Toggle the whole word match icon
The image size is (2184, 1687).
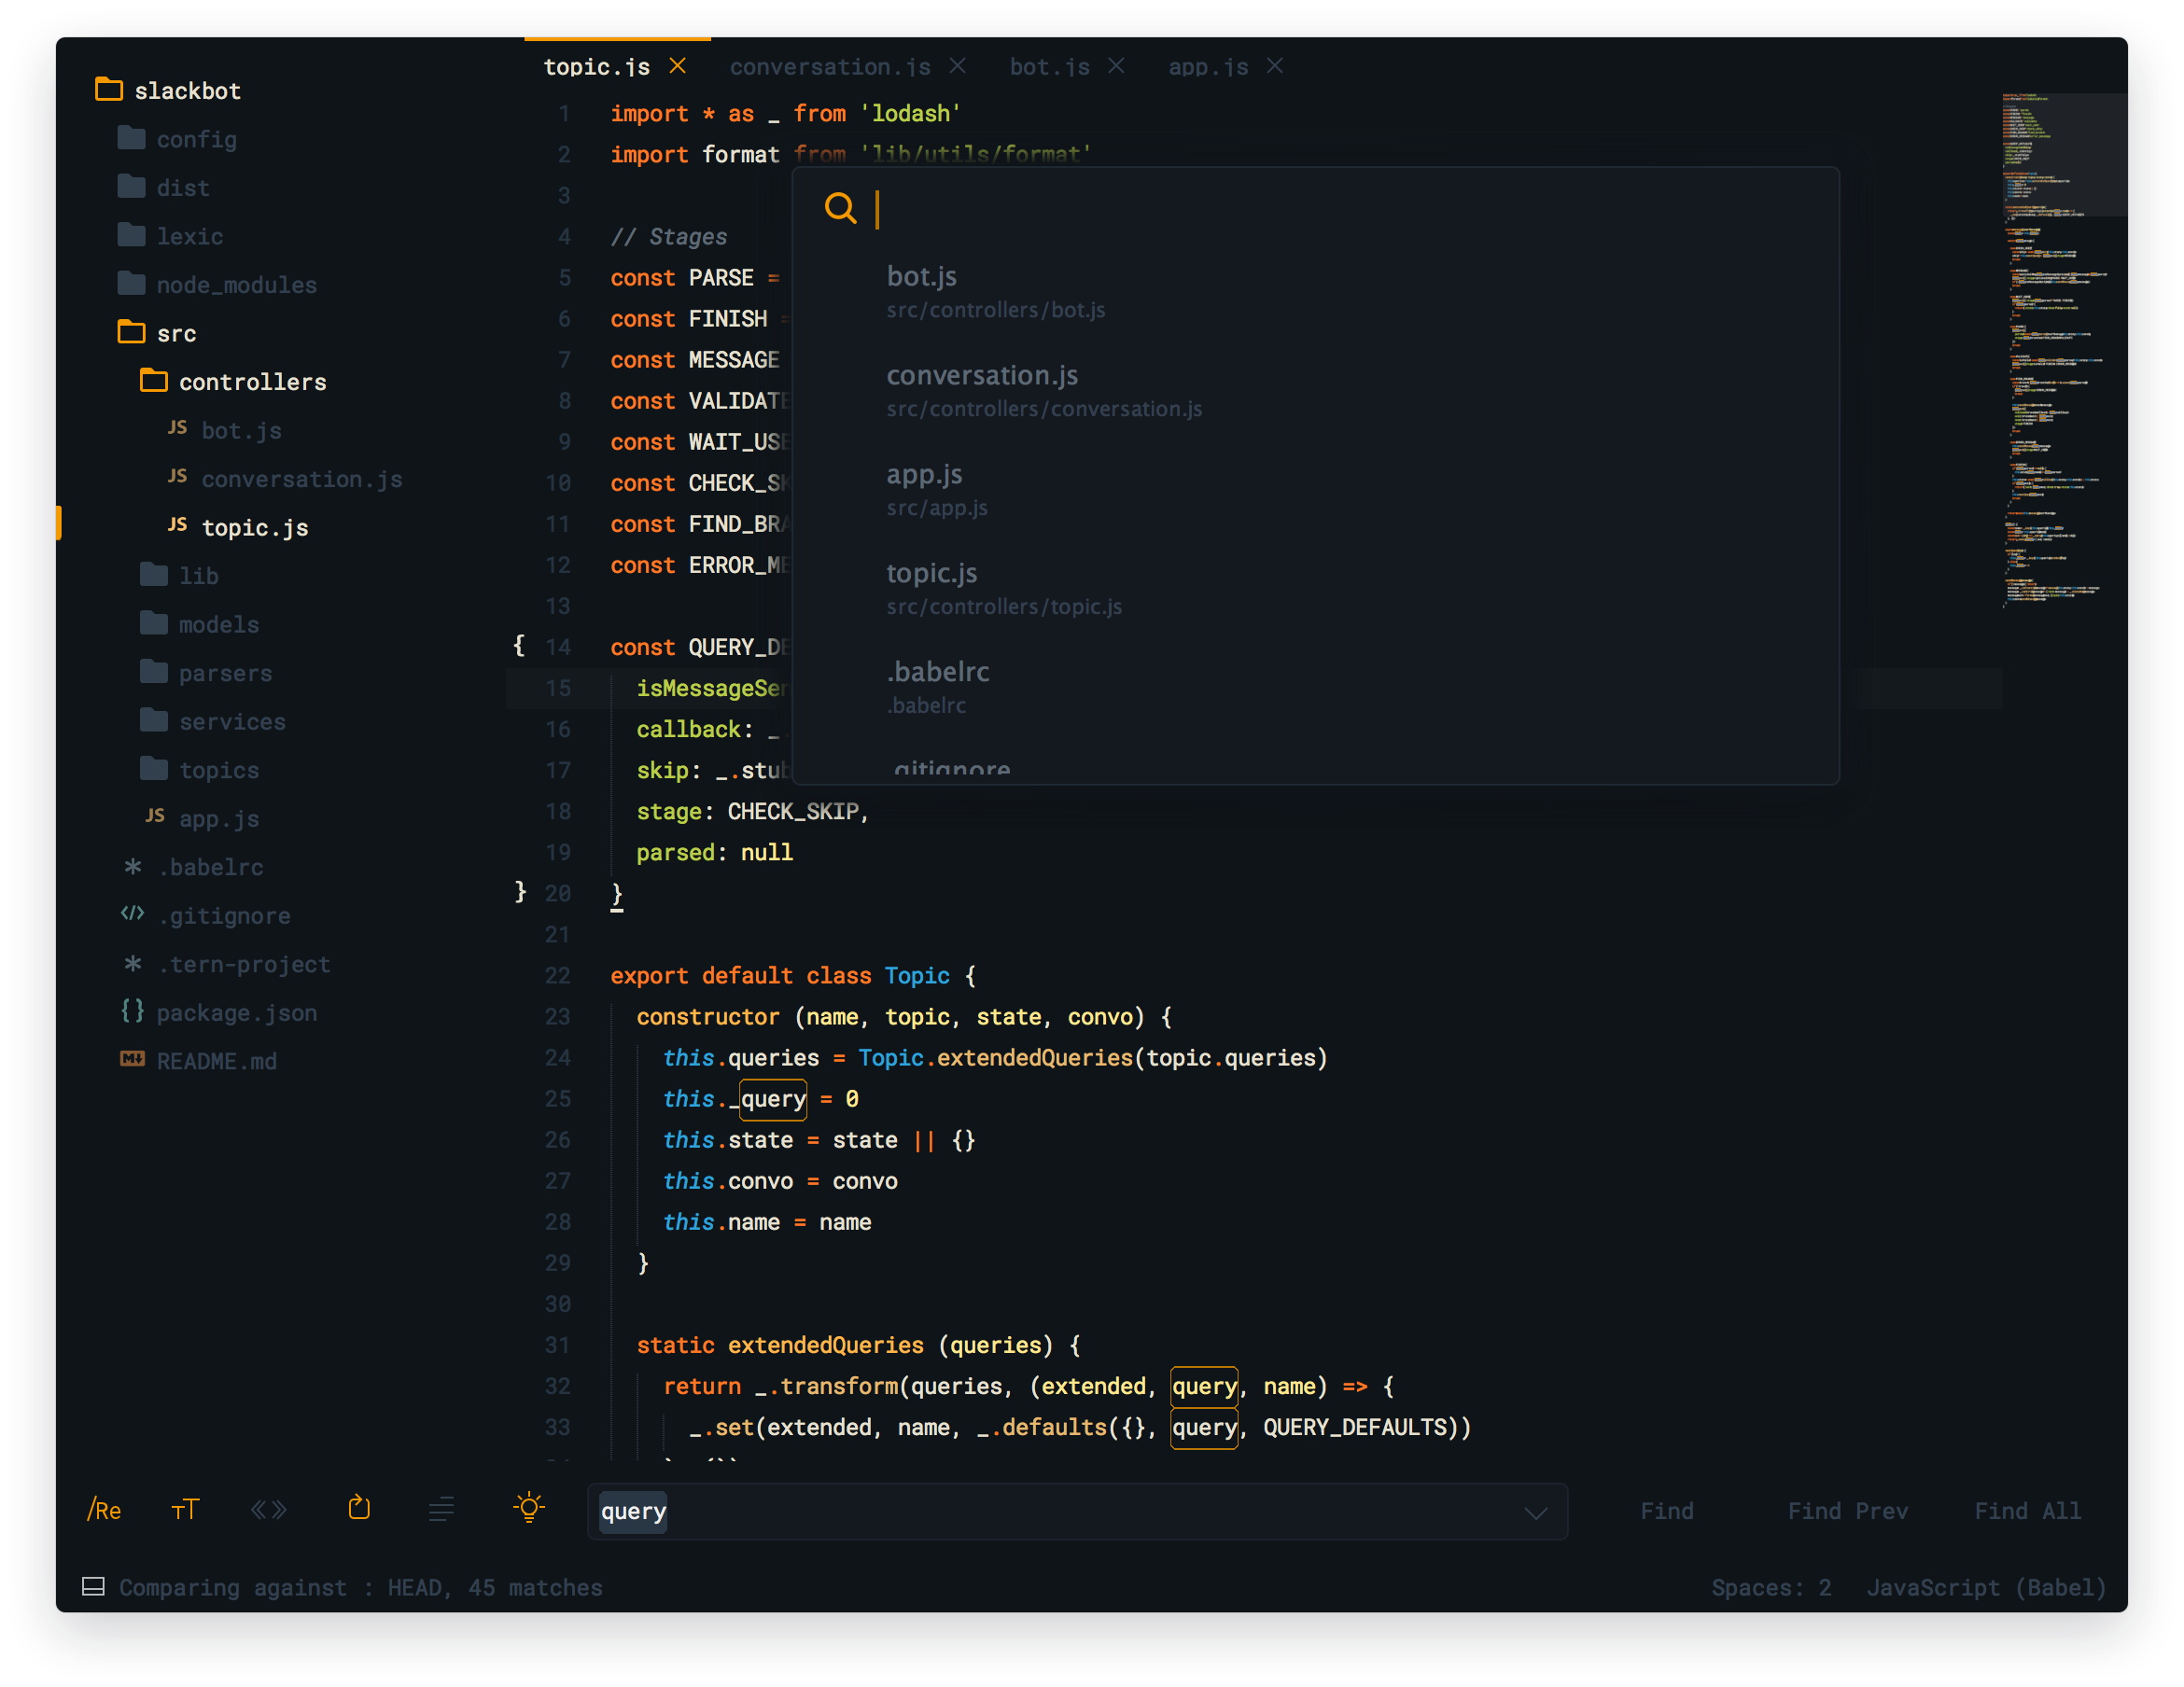click(270, 1510)
